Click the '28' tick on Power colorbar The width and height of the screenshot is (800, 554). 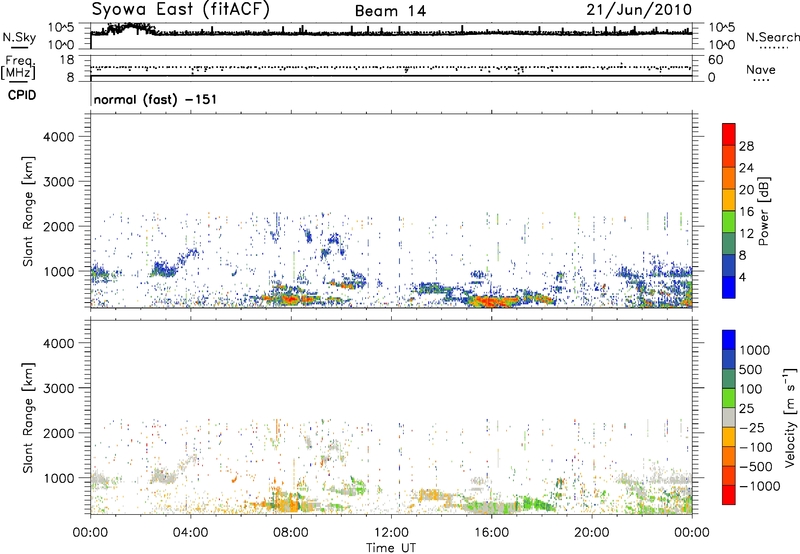[x=746, y=146]
